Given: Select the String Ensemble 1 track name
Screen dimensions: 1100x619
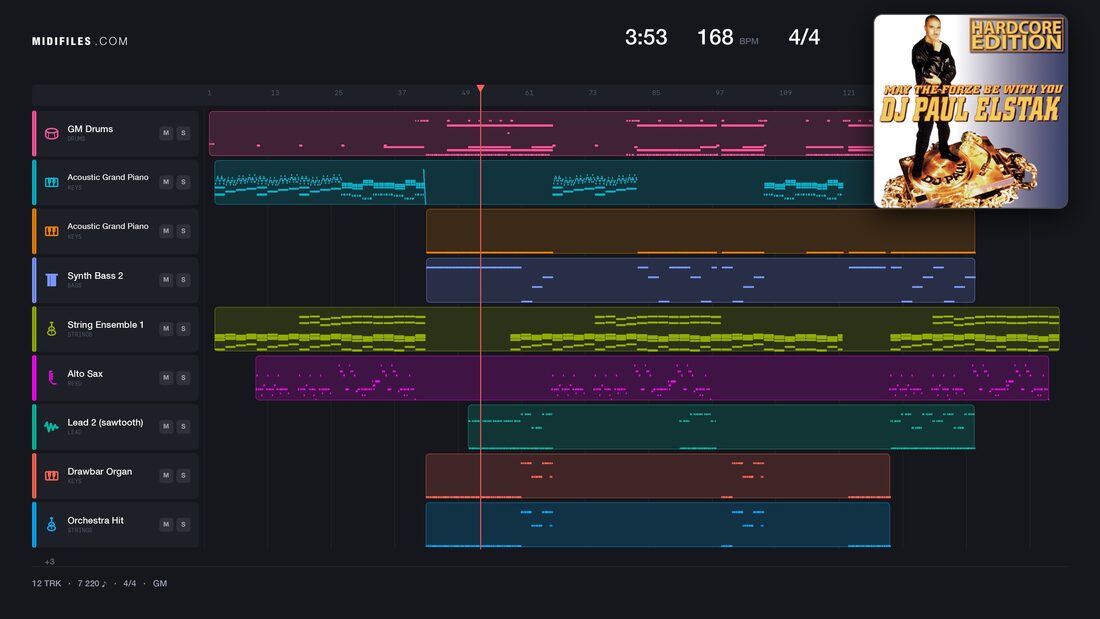Looking at the screenshot, I should coord(105,325).
